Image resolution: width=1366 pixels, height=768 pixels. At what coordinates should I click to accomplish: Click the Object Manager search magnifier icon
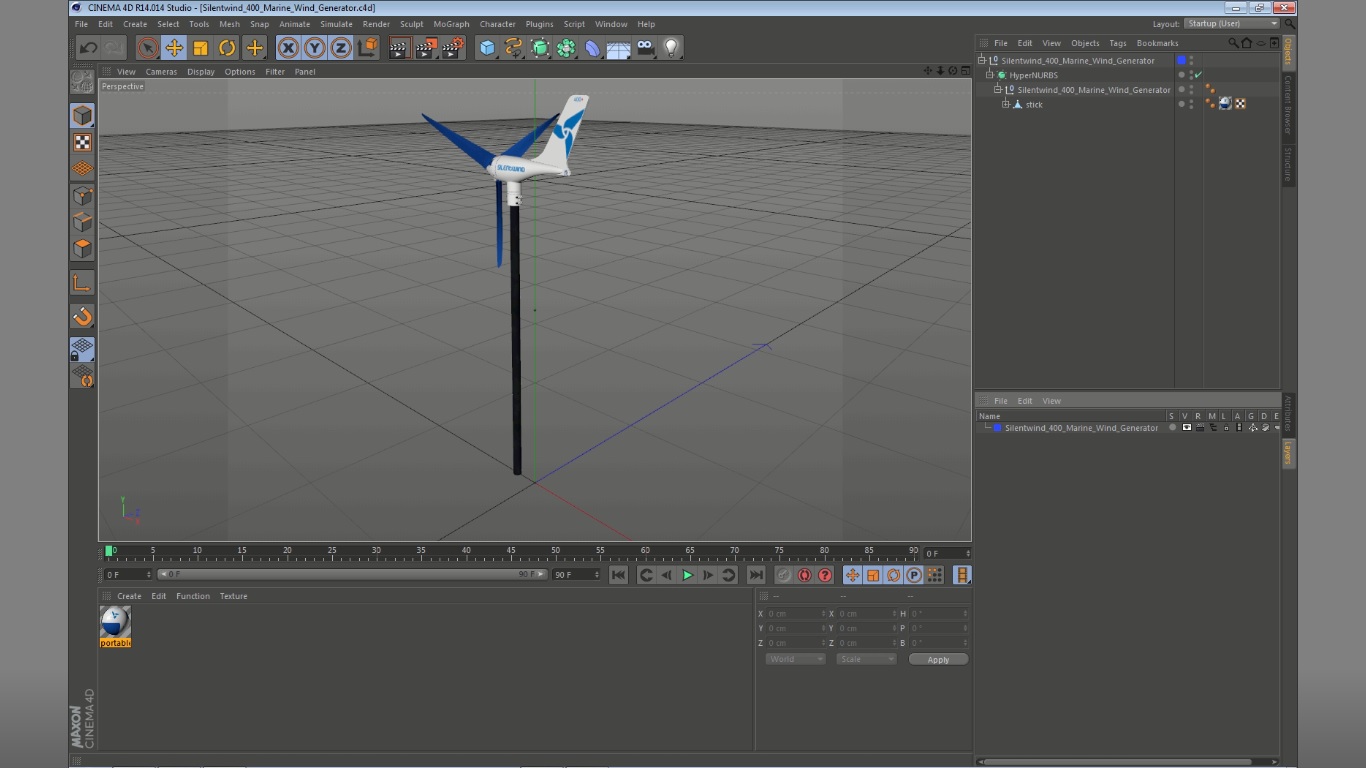(1233, 43)
